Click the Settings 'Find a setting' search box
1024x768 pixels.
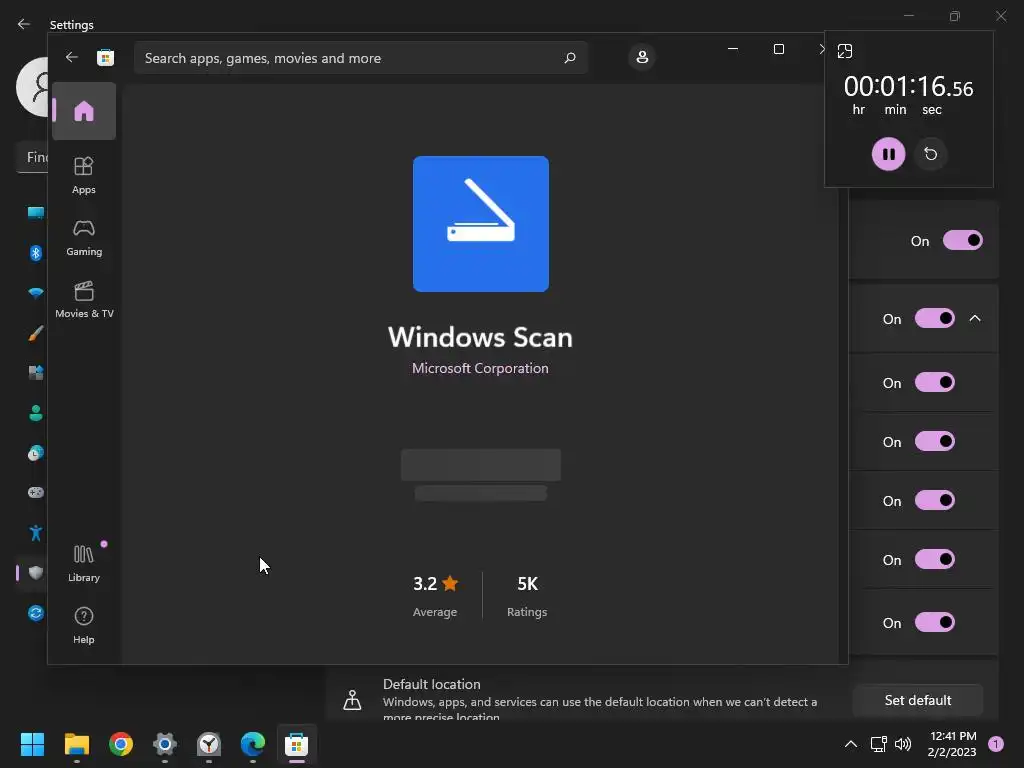[32, 157]
